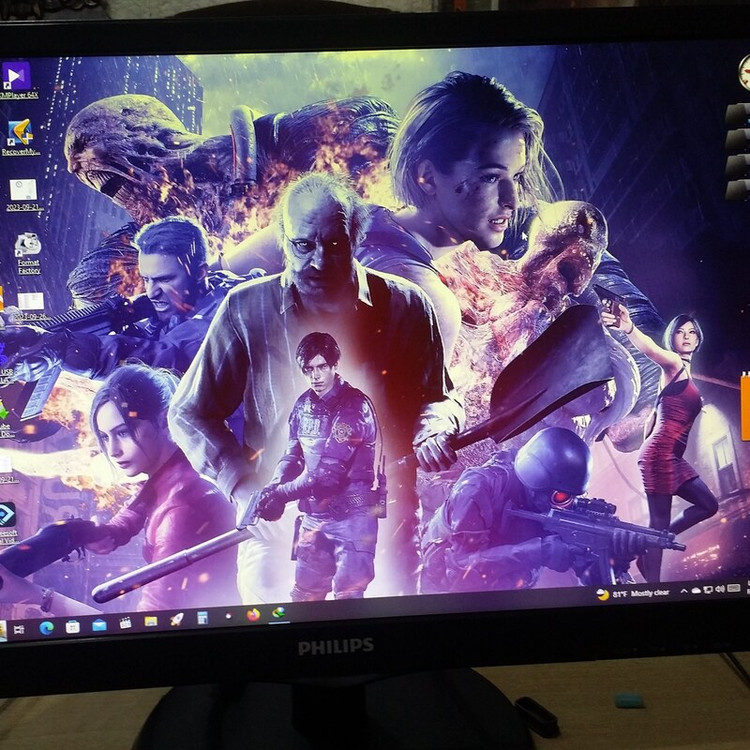Open the KMPlayer 64X desktop shortcut
Image resolution: width=750 pixels, height=750 pixels.
pyautogui.click(x=16, y=78)
